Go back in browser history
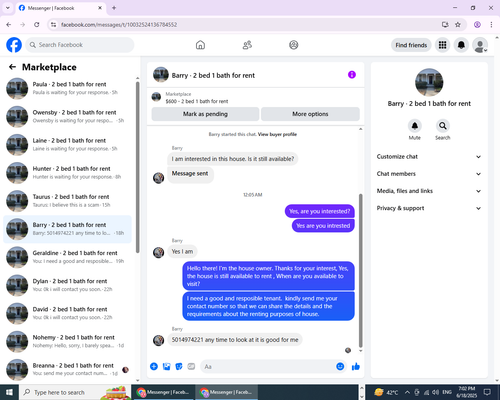Image resolution: width=500 pixels, height=400 pixels. (x=9, y=24)
